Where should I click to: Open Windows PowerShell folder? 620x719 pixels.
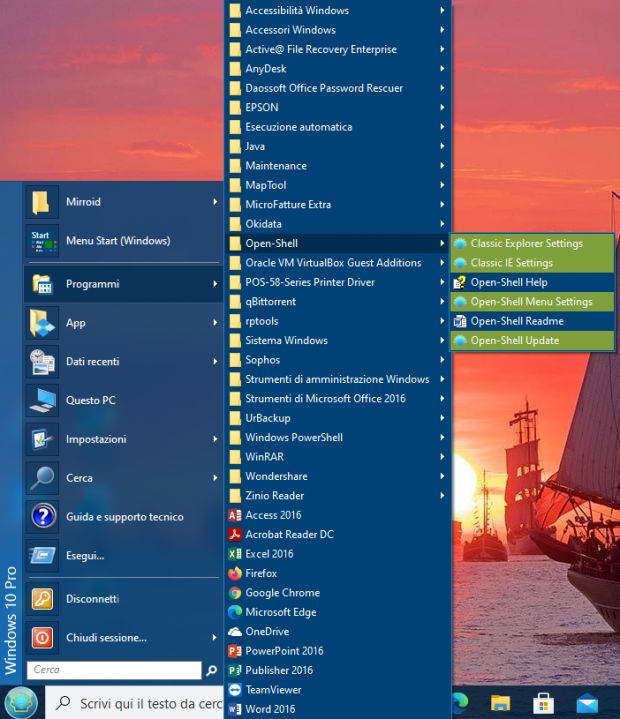pyautogui.click(x=338, y=437)
